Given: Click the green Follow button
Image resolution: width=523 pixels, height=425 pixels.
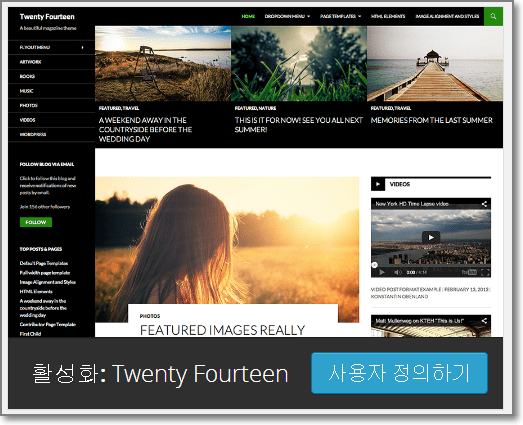Looking at the screenshot, I should 36,222.
